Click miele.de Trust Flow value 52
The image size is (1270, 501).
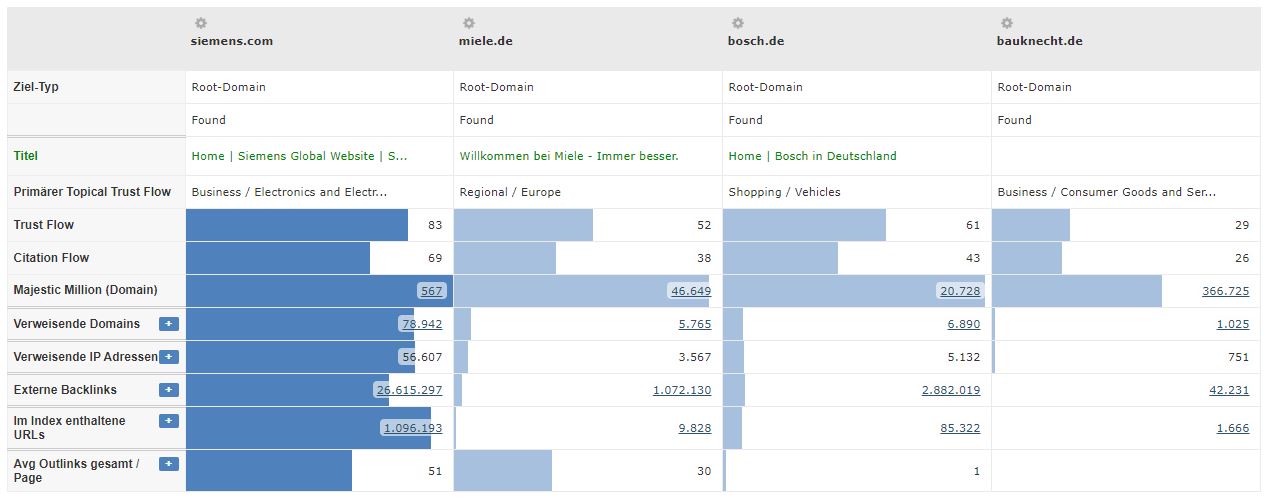[x=704, y=226]
